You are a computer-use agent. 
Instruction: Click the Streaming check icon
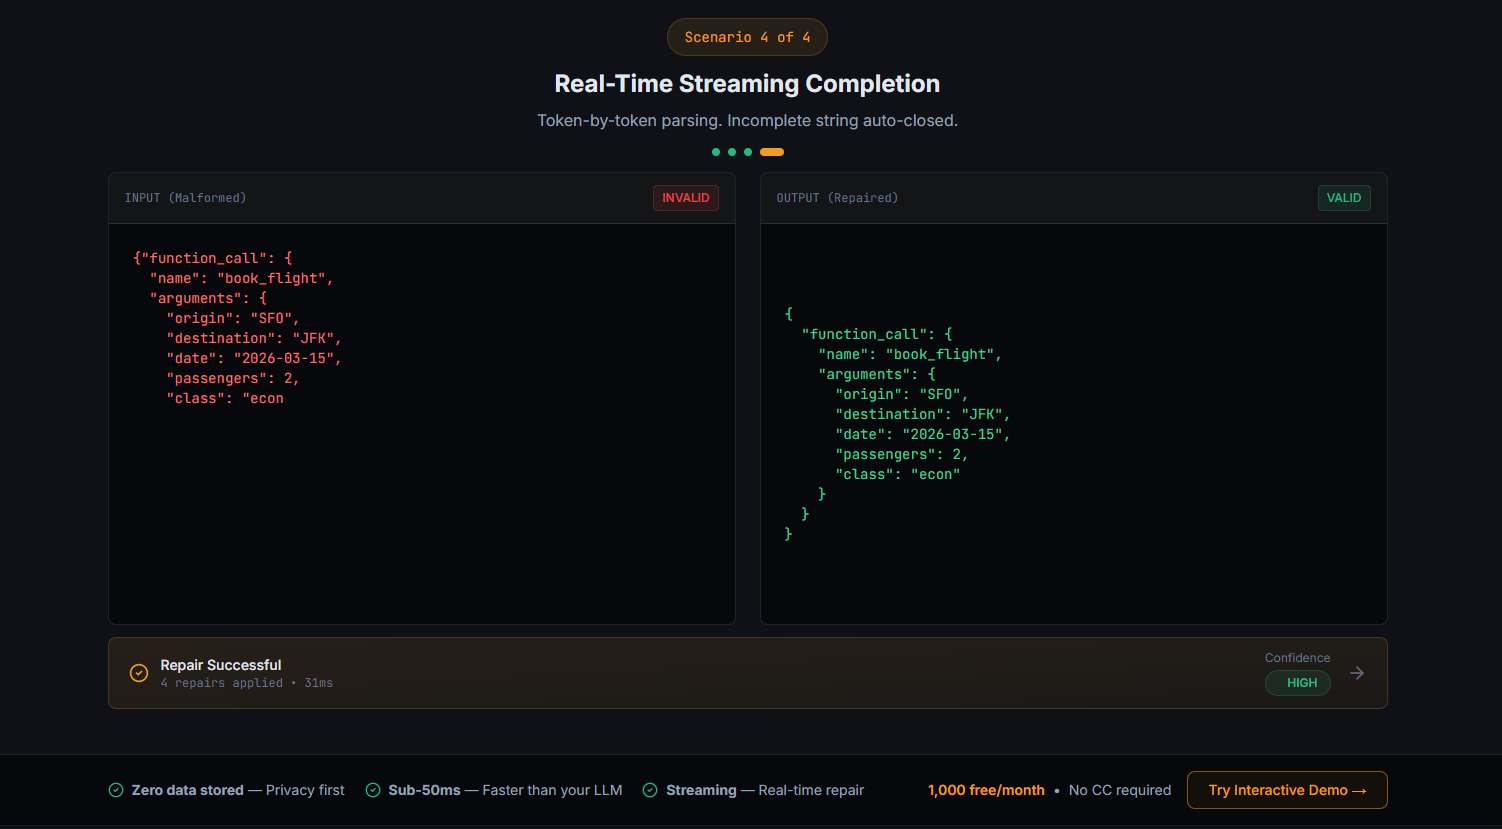(650, 790)
